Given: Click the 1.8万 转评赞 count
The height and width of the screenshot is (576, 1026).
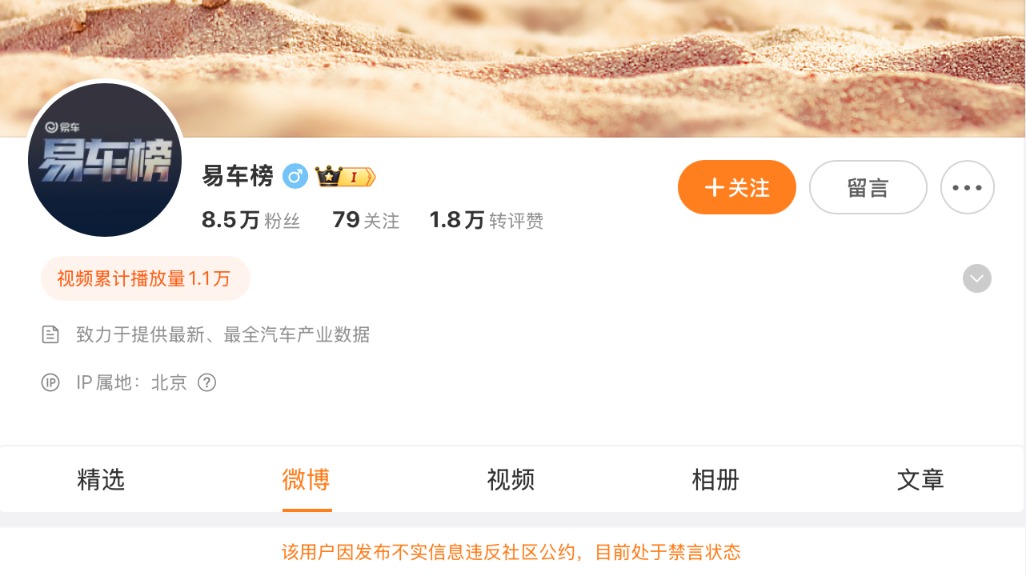Looking at the screenshot, I should pyautogui.click(x=486, y=220).
